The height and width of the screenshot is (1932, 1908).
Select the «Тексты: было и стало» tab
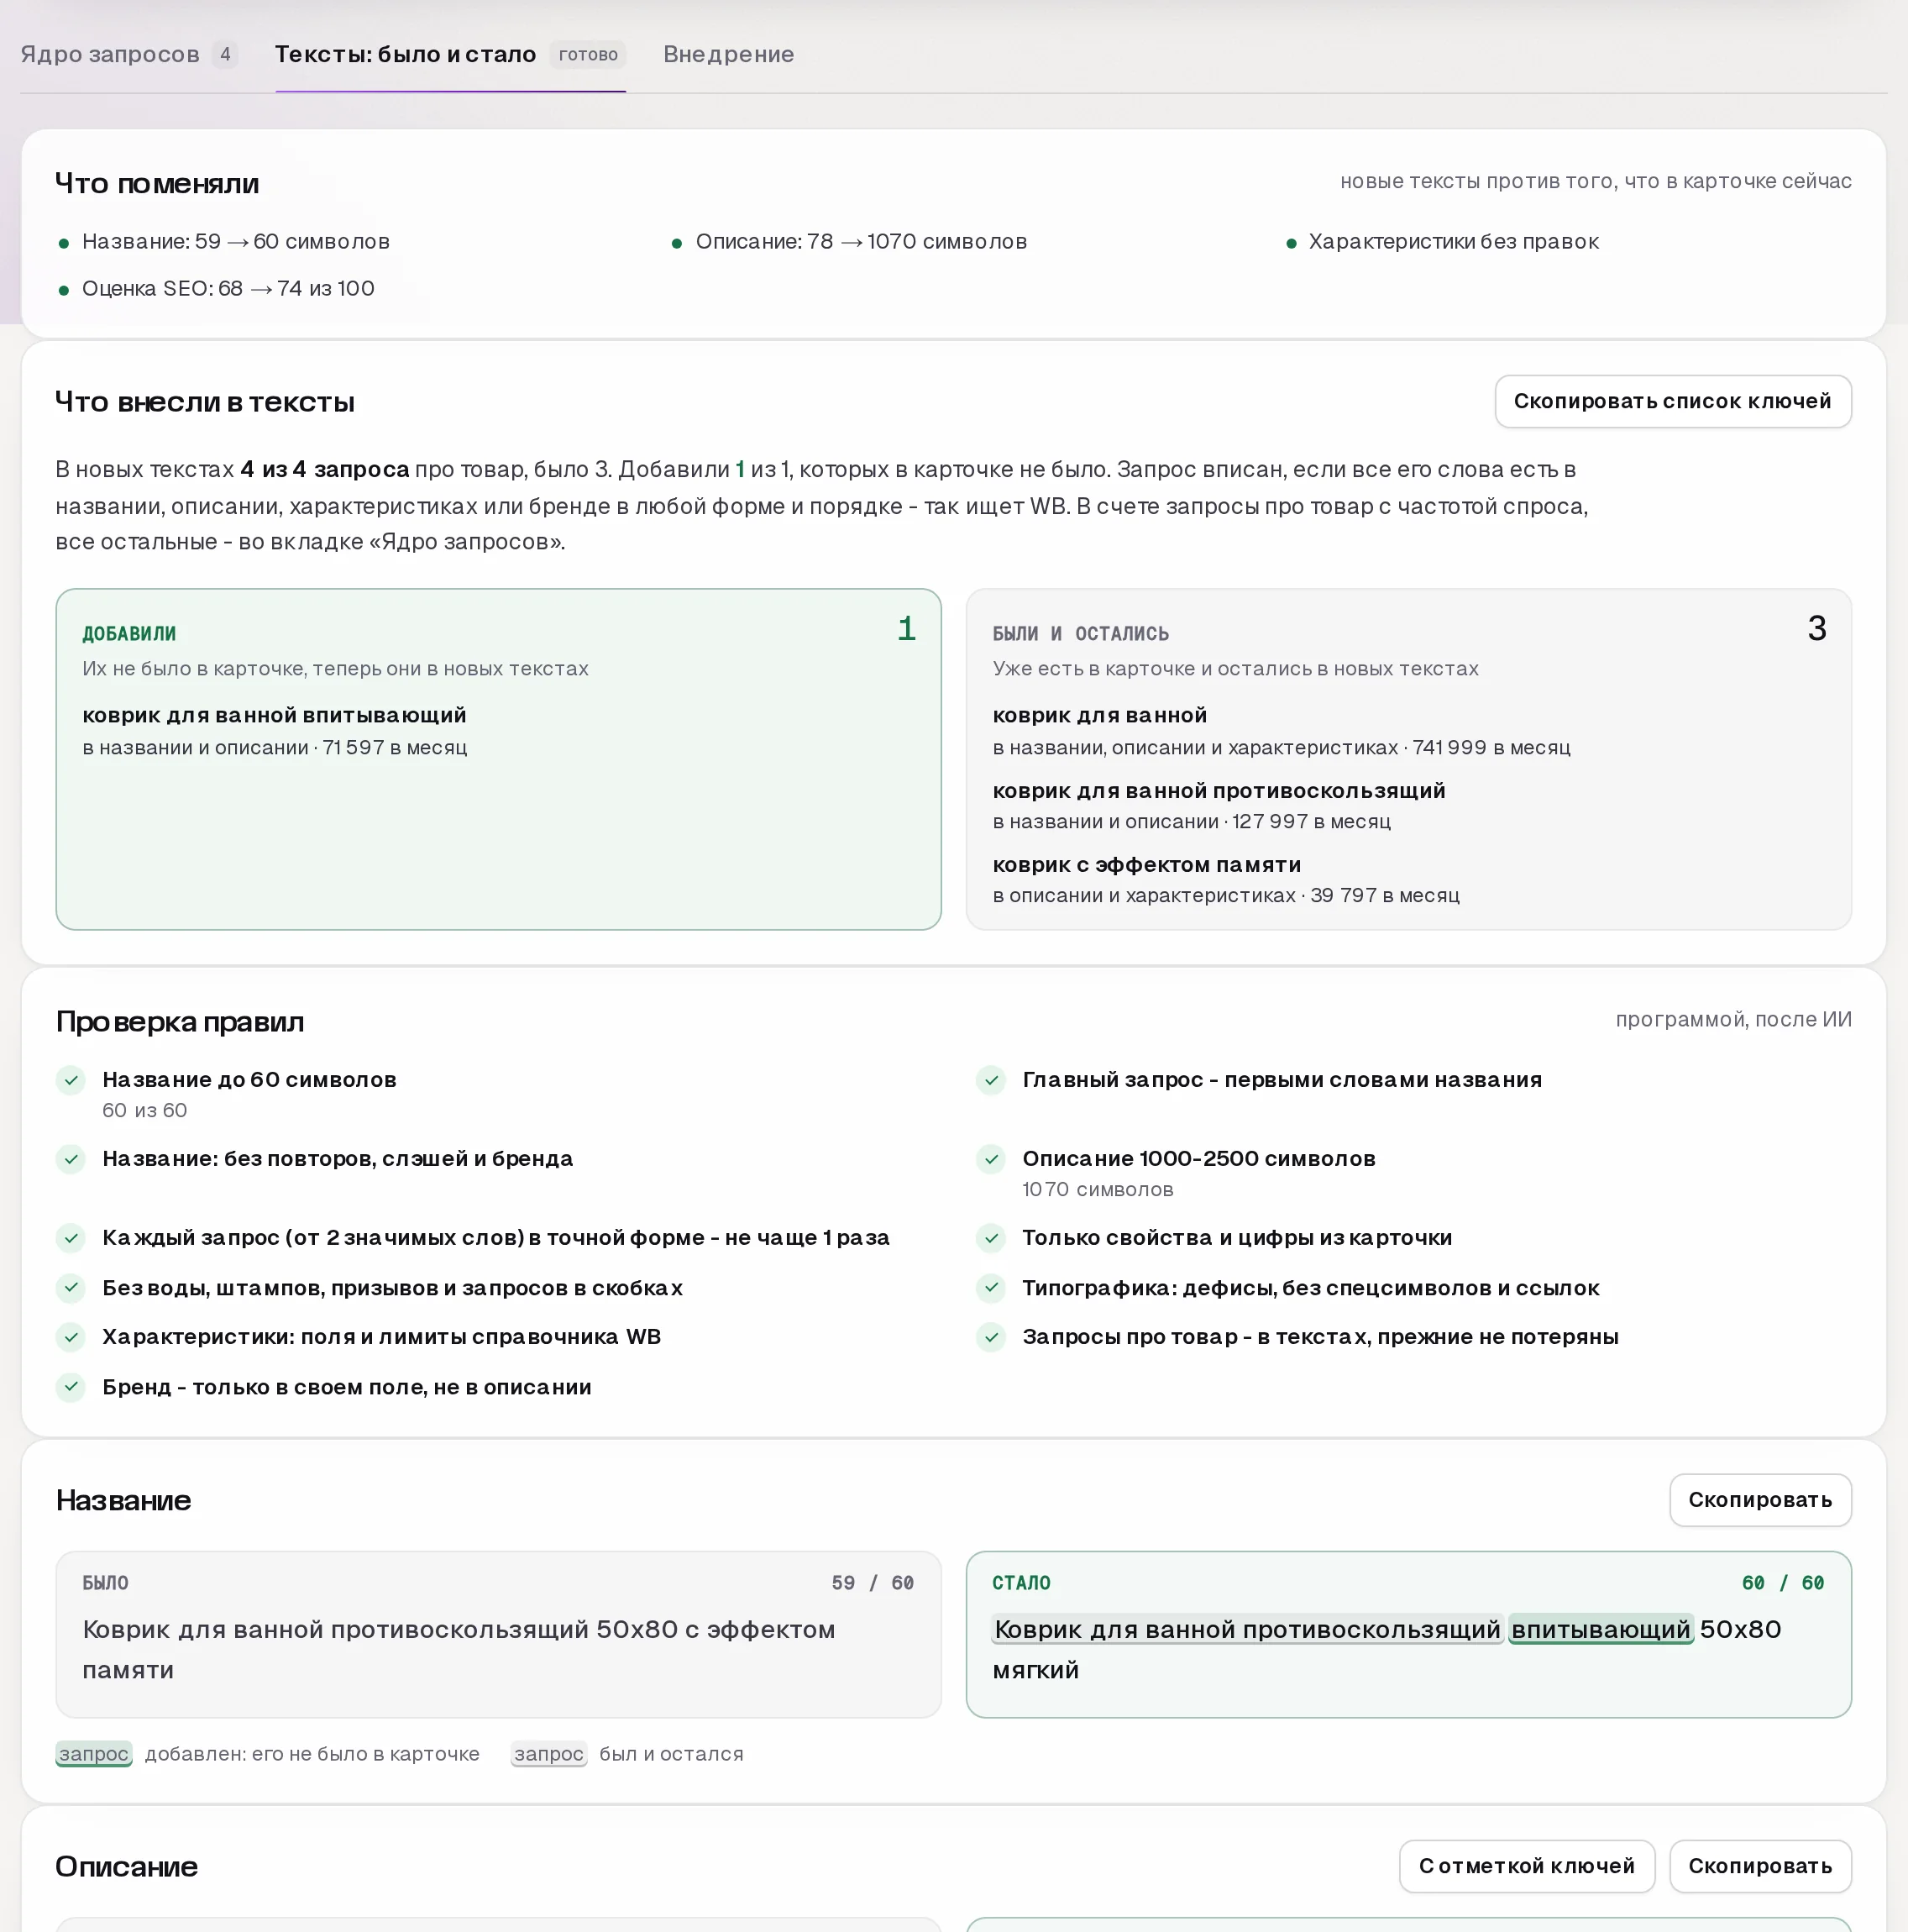[450, 54]
